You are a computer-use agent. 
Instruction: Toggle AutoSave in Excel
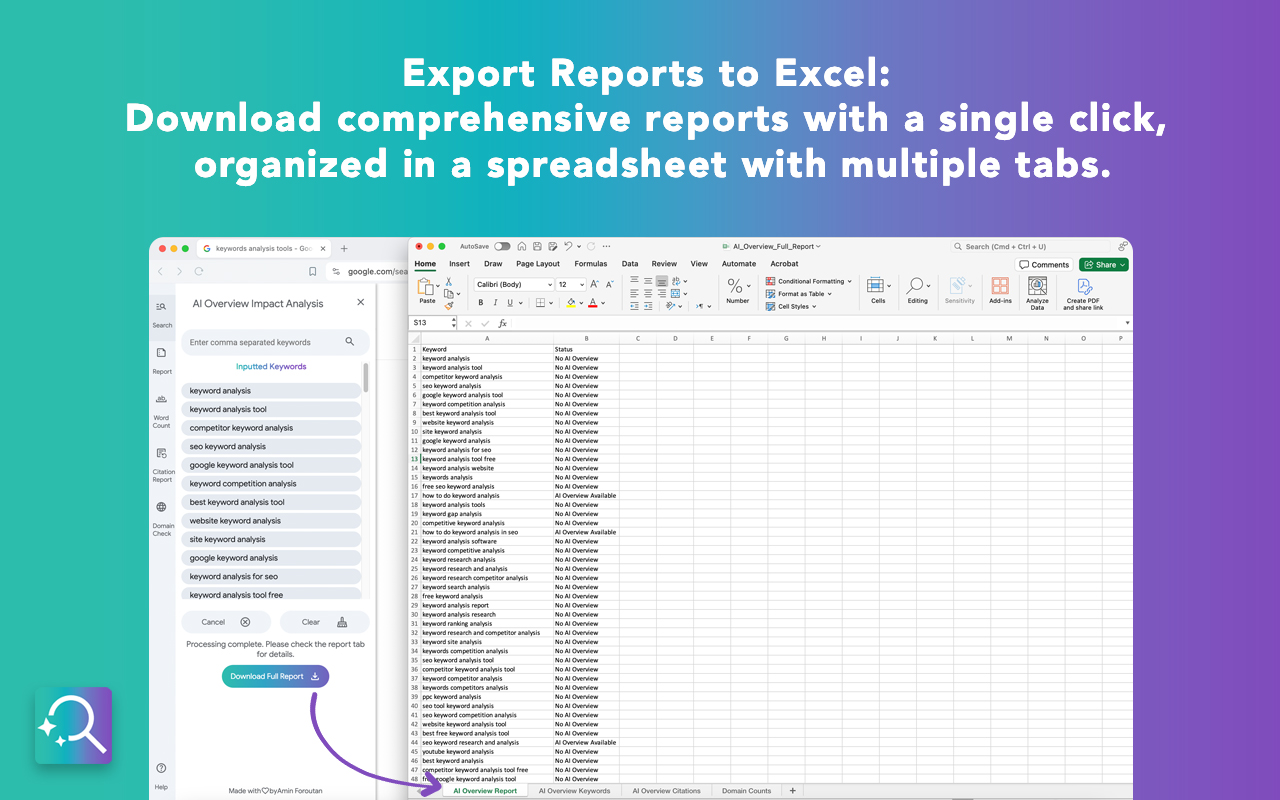[x=502, y=246]
